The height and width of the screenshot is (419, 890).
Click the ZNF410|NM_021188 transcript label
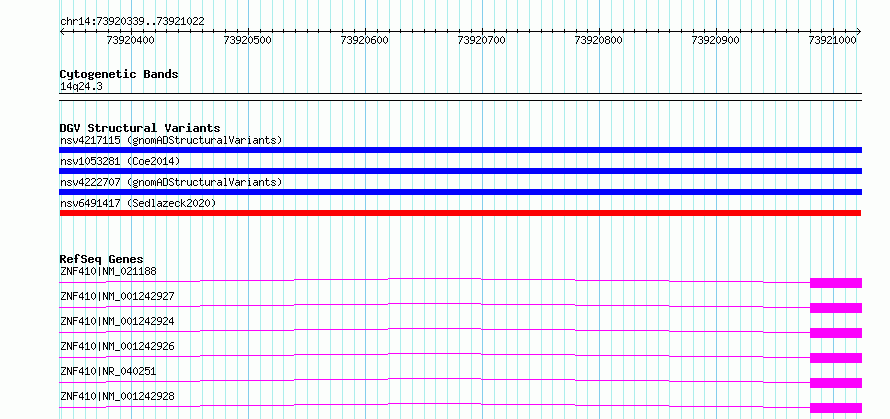coord(108,271)
